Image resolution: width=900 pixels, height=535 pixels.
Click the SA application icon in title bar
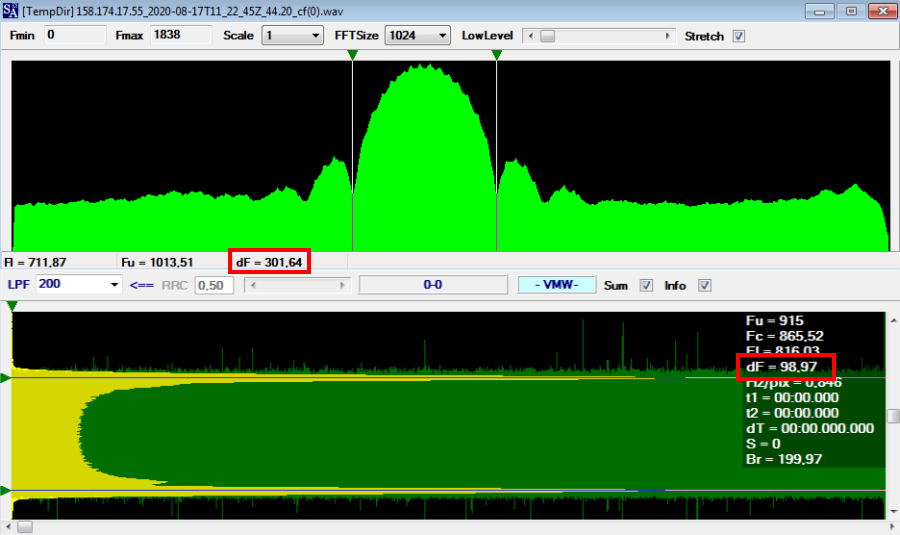click(x=10, y=10)
